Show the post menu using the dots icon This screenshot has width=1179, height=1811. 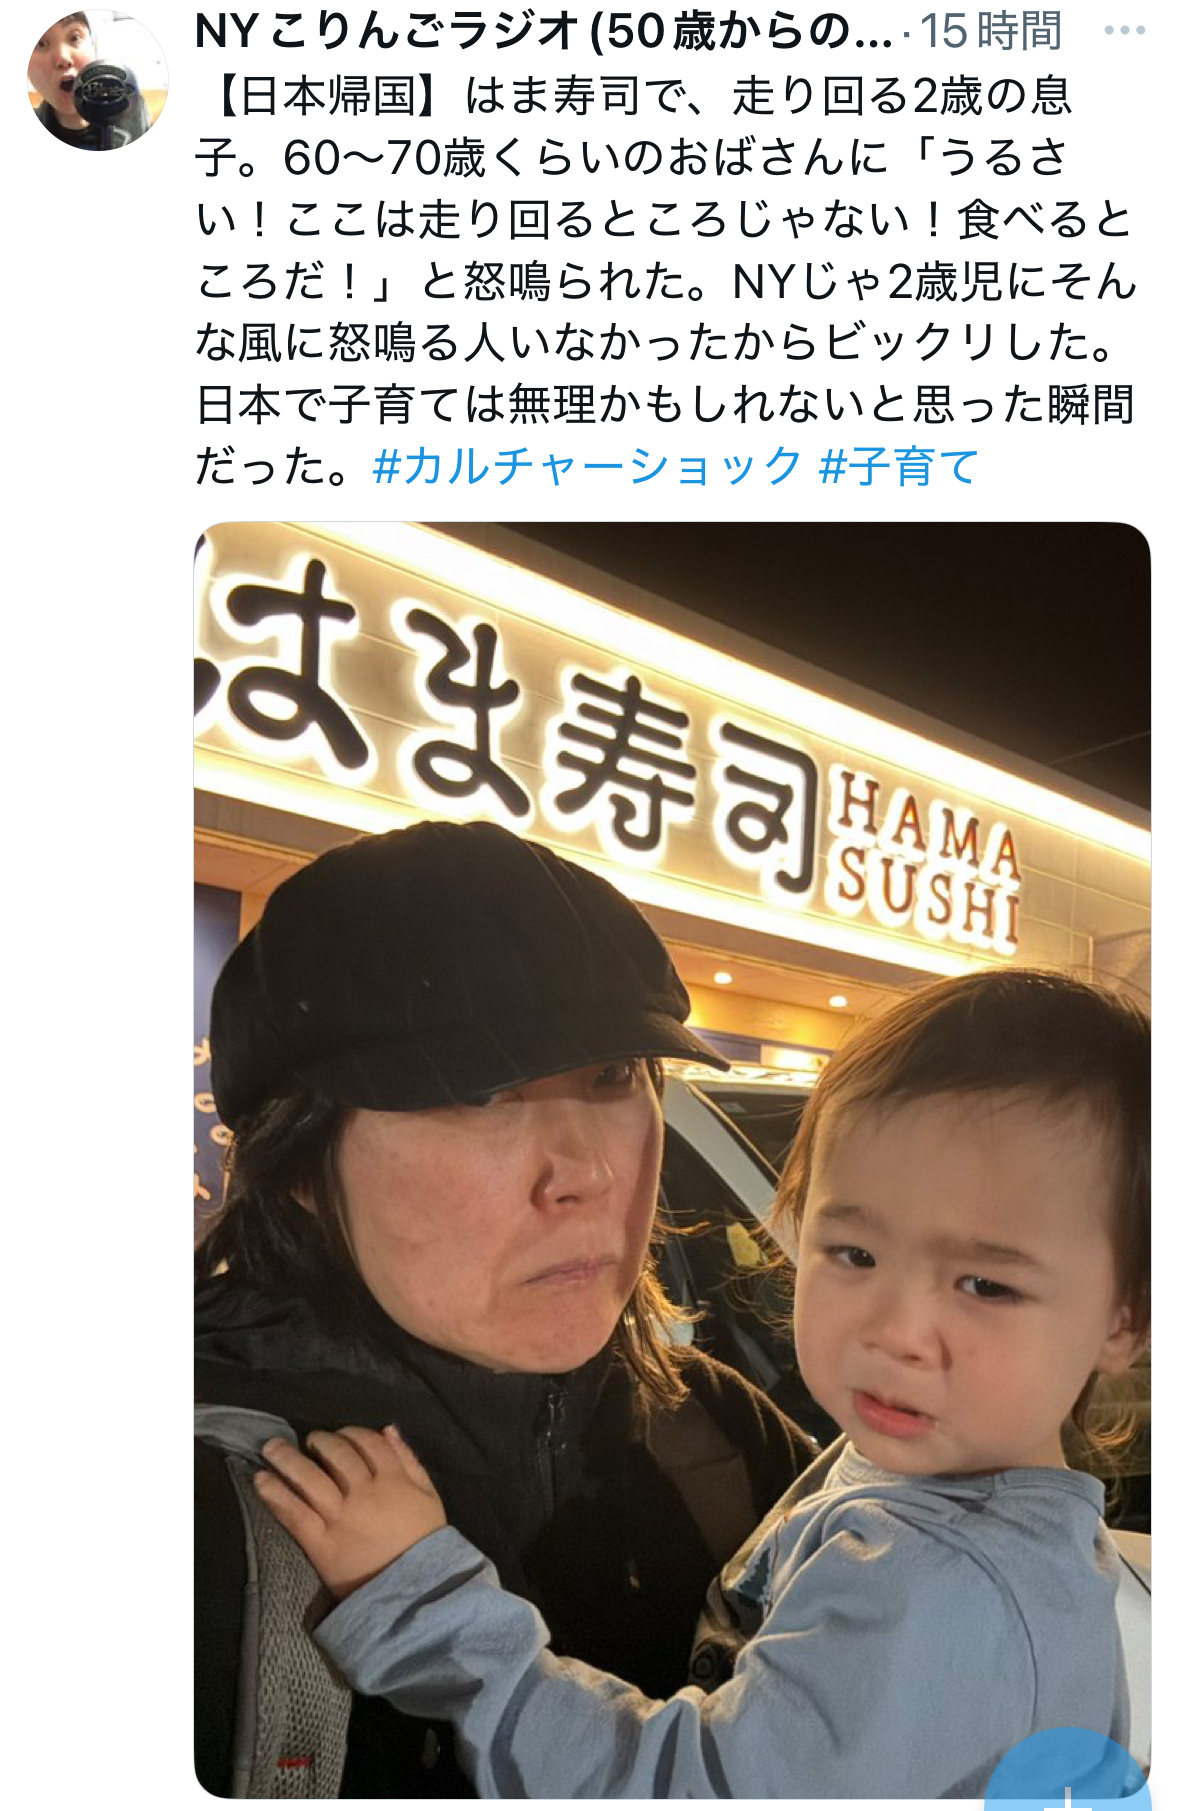tap(1124, 31)
